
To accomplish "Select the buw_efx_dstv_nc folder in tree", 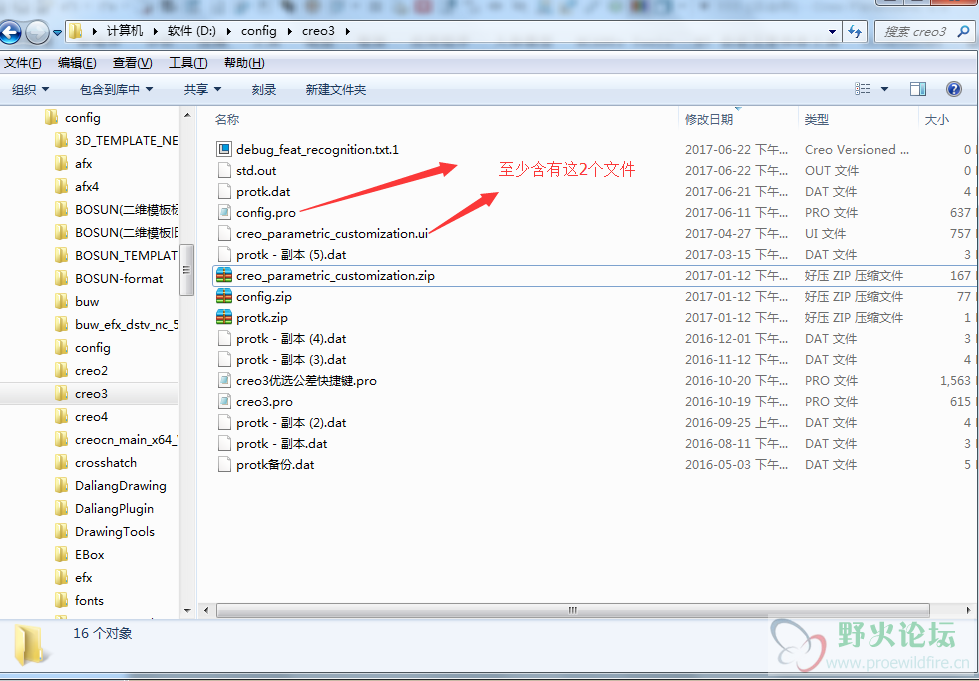I will pos(127,325).
